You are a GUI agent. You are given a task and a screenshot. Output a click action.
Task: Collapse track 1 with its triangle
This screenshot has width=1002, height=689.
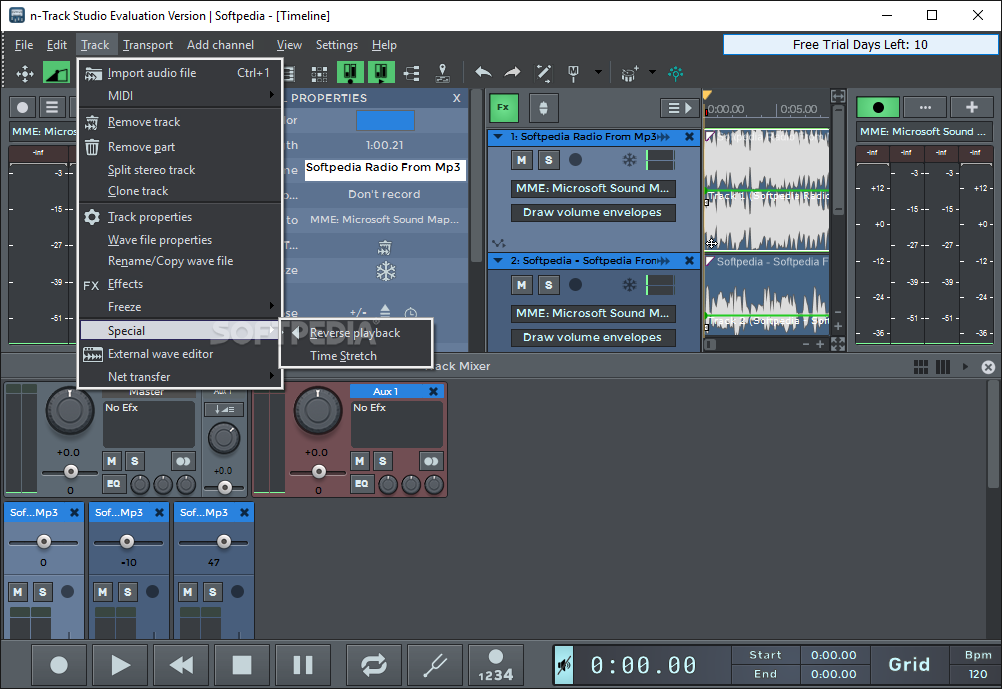[497, 136]
